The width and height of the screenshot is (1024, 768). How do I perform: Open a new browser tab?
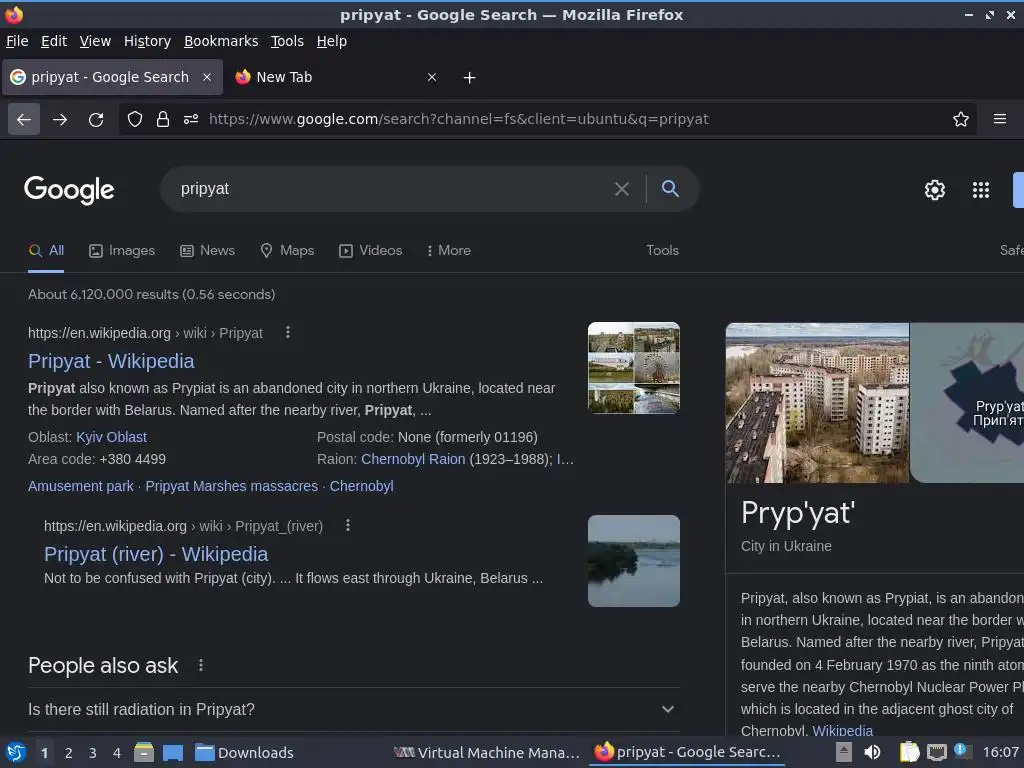(469, 78)
